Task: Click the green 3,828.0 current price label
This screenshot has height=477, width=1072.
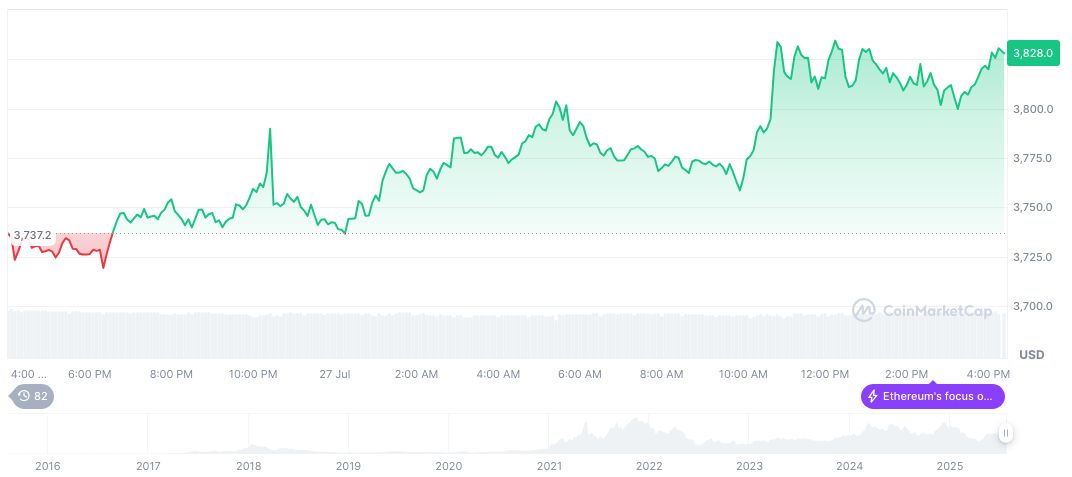Action: (x=1032, y=53)
